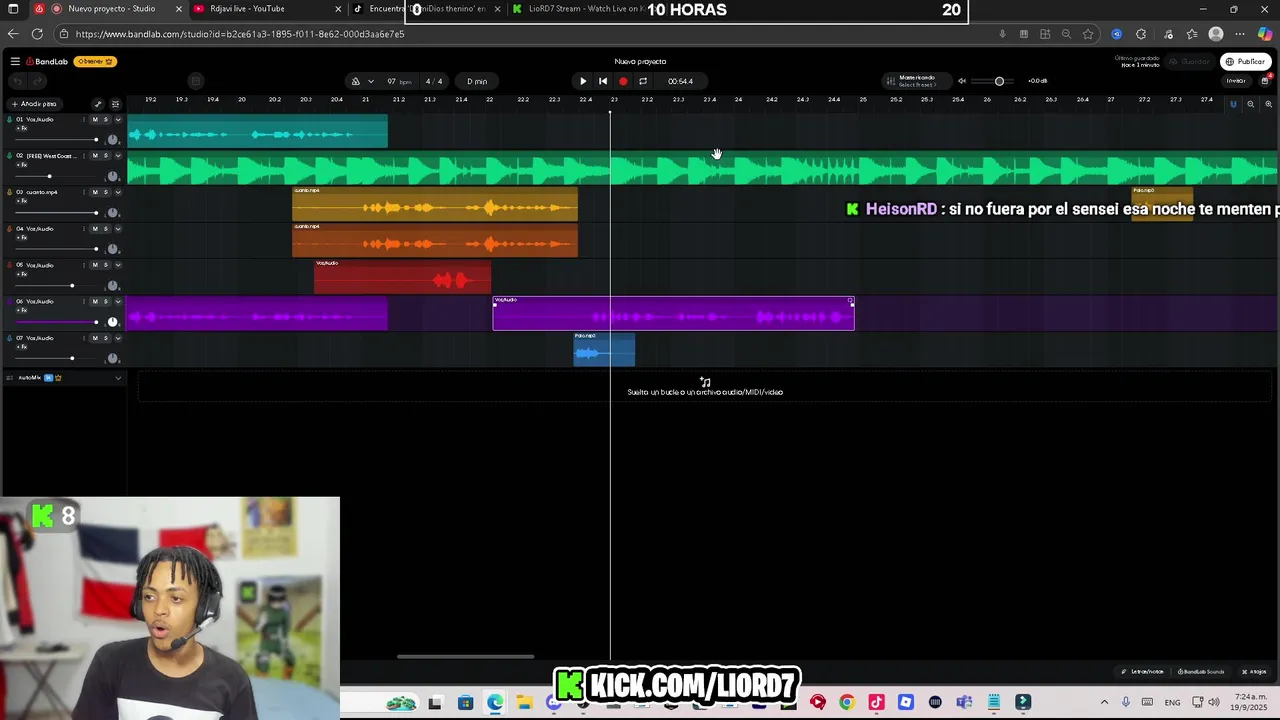Toggle loop cycle mode
1280x720 pixels.
[x=643, y=81]
